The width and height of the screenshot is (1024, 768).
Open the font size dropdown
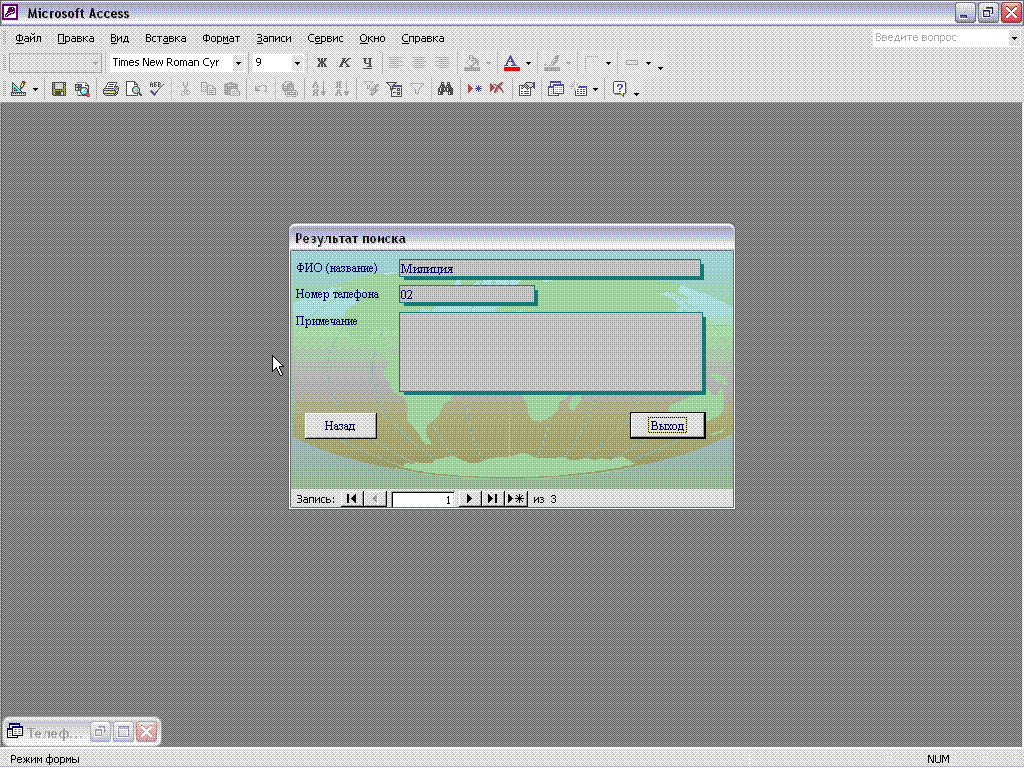point(297,63)
